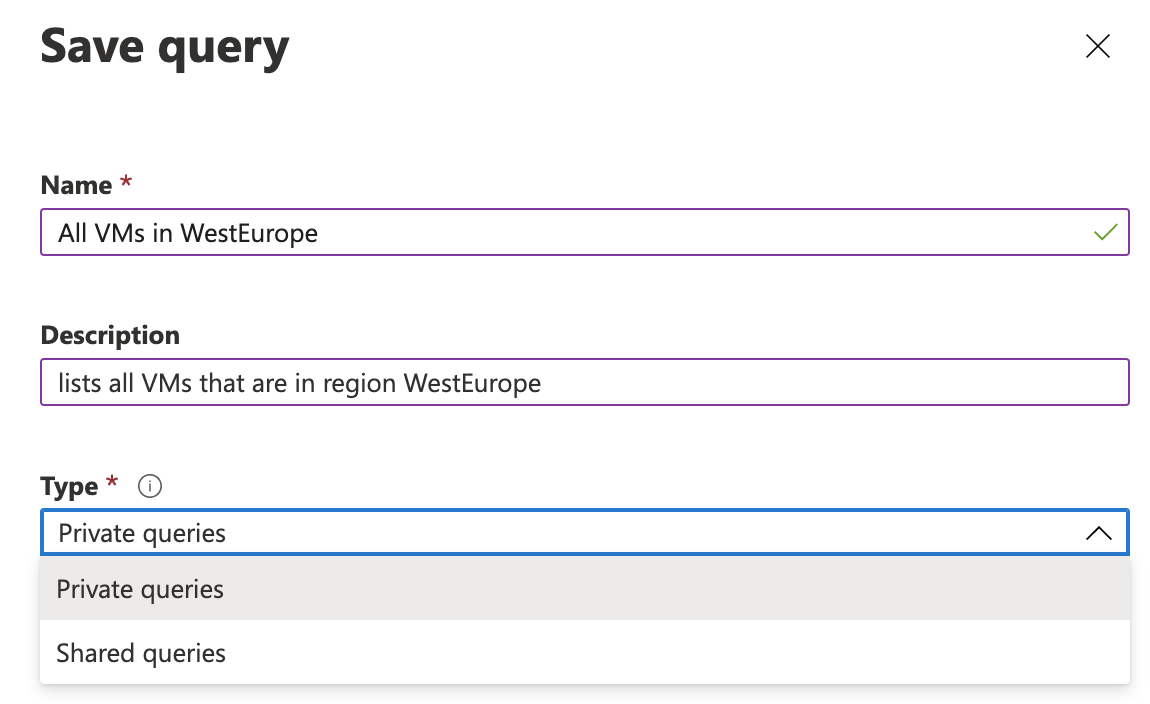Click the info icon beside Type
Viewport: 1150px width, 704px height.
[150, 486]
